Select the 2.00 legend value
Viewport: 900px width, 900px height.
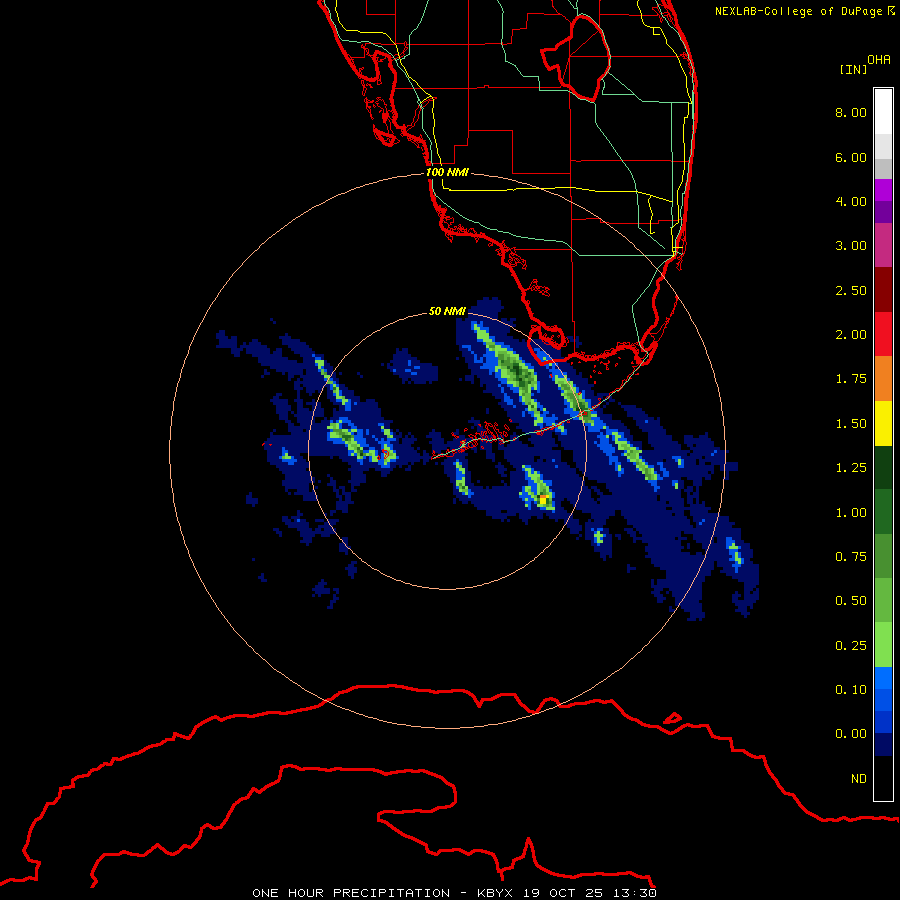click(x=851, y=335)
